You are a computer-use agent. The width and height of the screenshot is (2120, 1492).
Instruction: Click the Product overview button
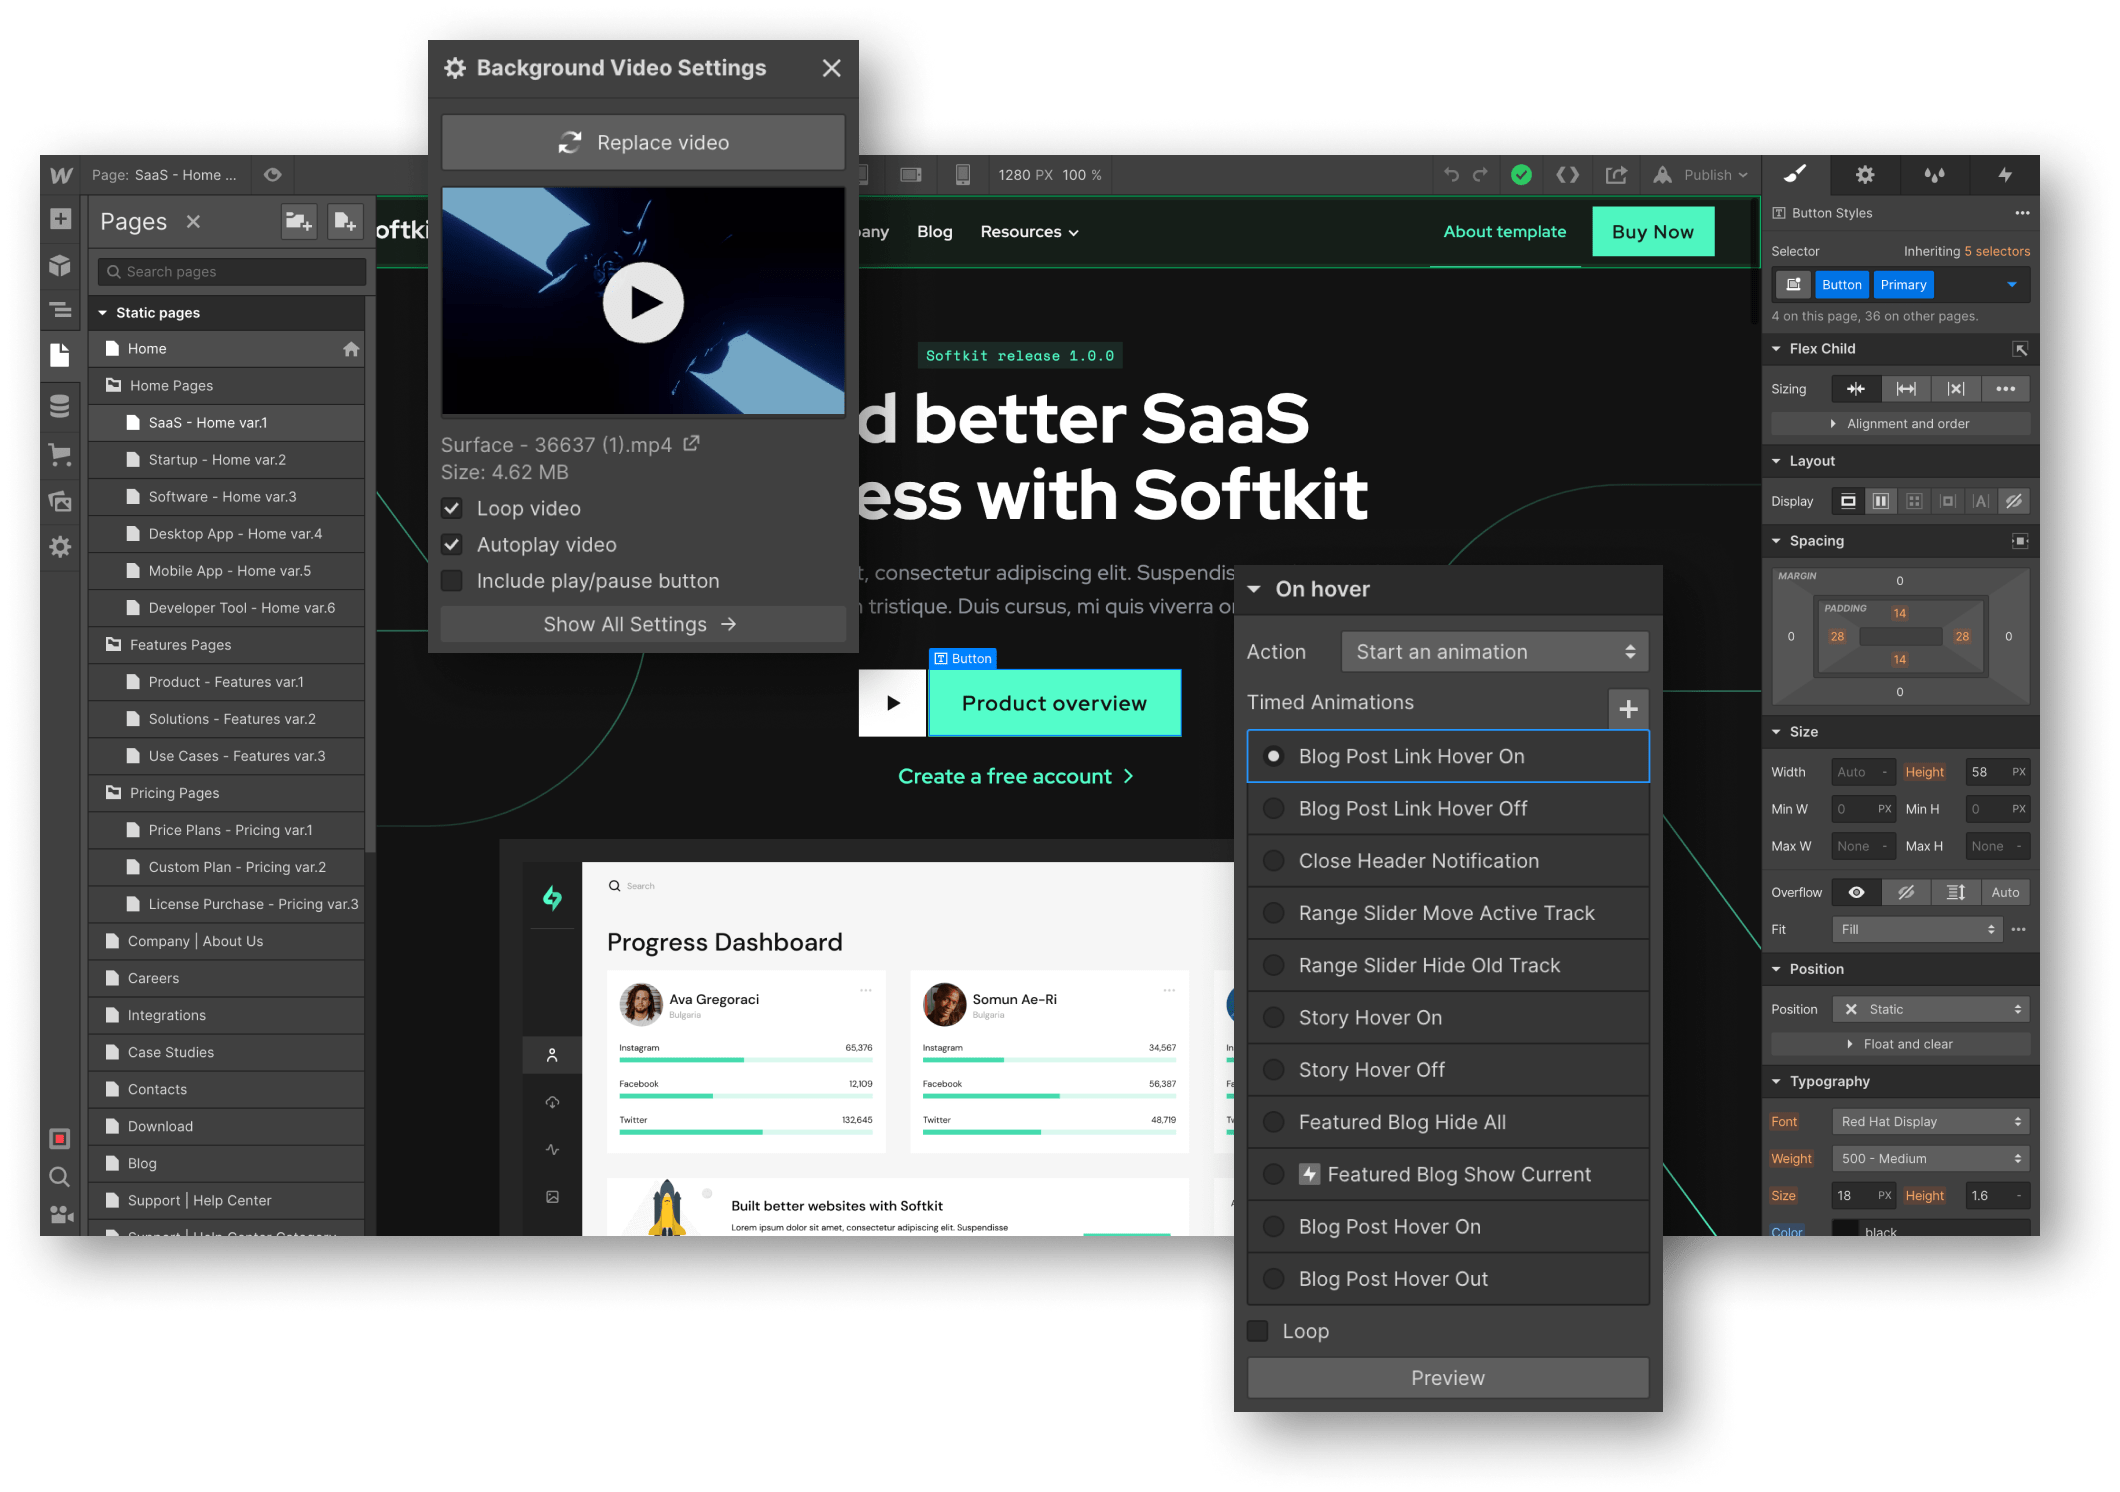click(1055, 703)
